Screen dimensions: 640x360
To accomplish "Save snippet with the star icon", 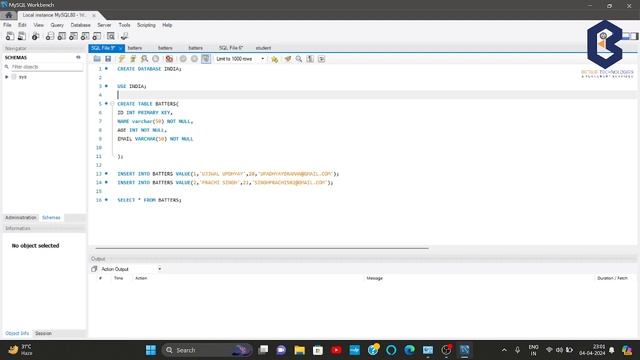I will click(x=274, y=59).
